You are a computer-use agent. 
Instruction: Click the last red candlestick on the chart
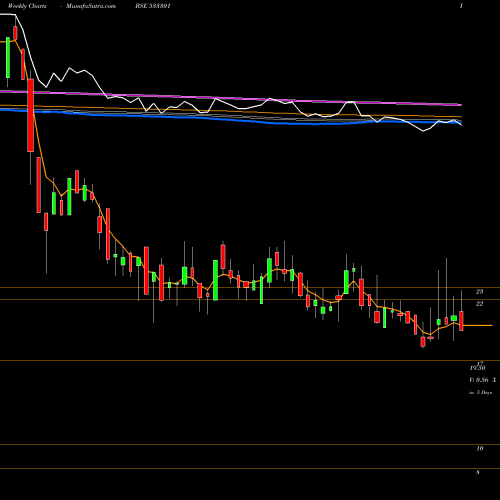pos(461,321)
